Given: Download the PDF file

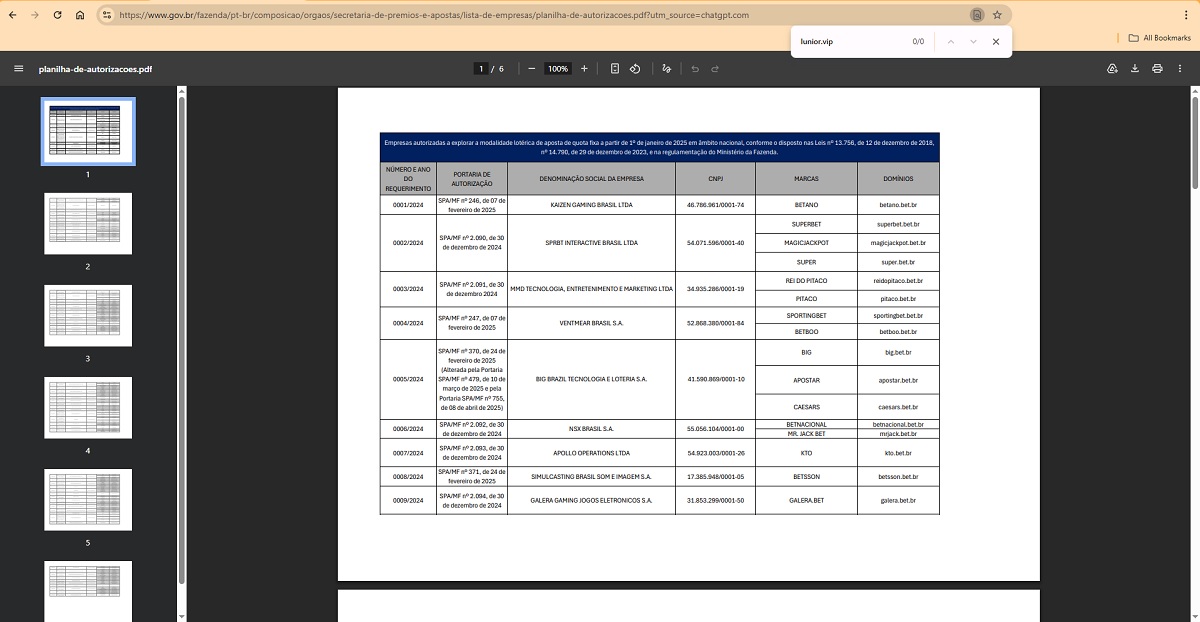Looking at the screenshot, I should click(1135, 69).
